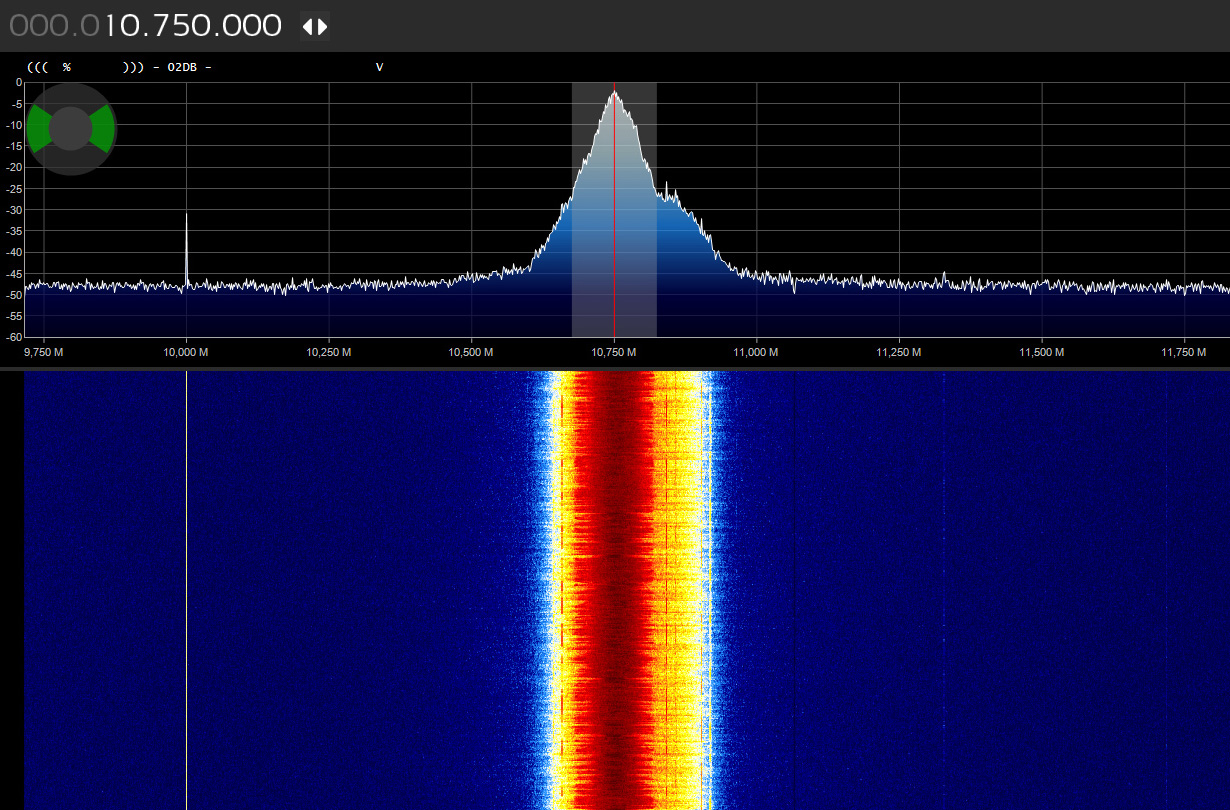Click the -30 dB scale label

(15, 210)
